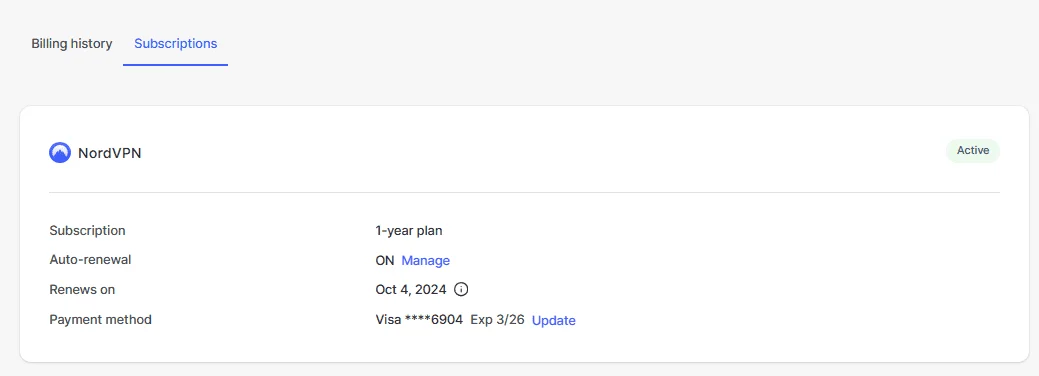The height and width of the screenshot is (376, 1039).
Task: Click the Exp 3/26 expiry text
Action: (498, 320)
